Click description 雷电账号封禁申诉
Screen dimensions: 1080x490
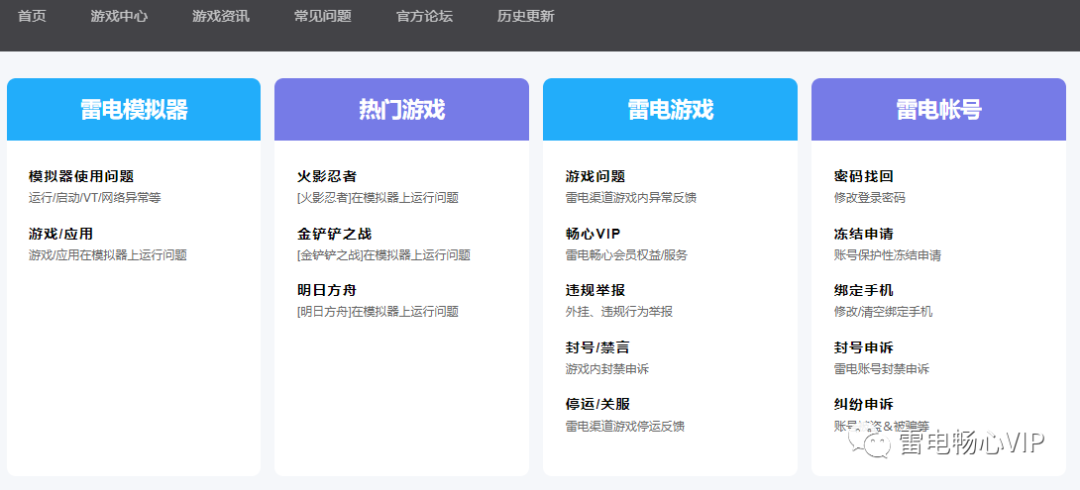882,369
